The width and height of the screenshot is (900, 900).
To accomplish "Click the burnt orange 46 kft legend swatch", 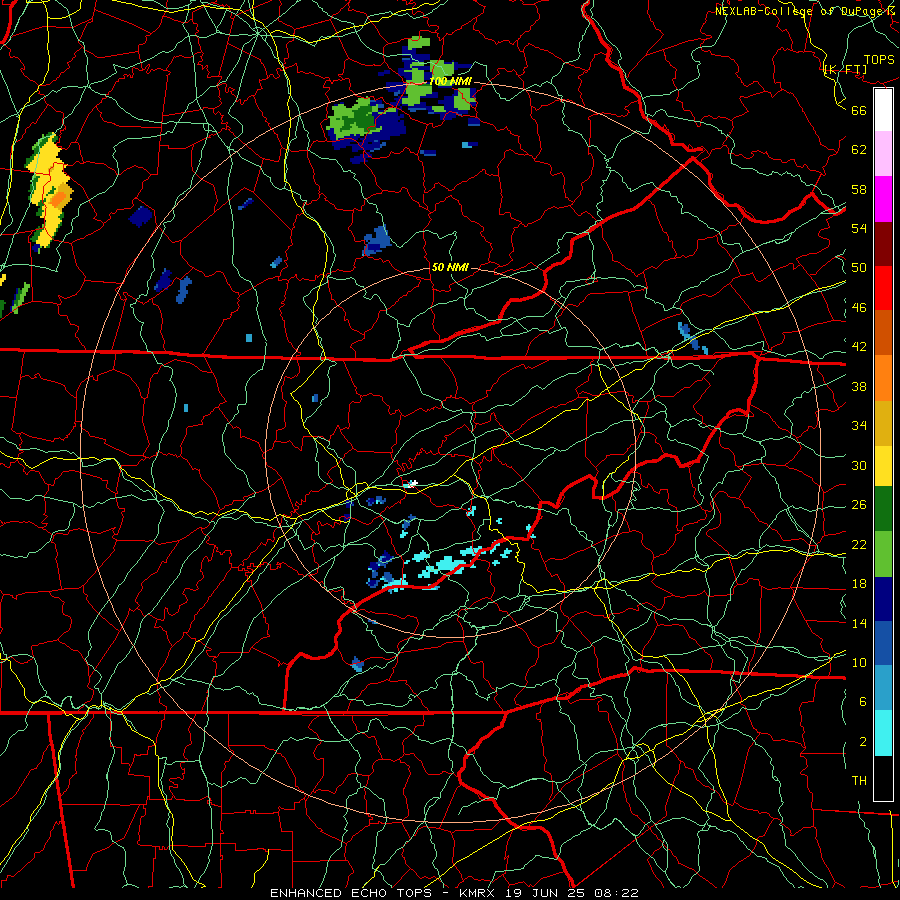I will coord(883,333).
